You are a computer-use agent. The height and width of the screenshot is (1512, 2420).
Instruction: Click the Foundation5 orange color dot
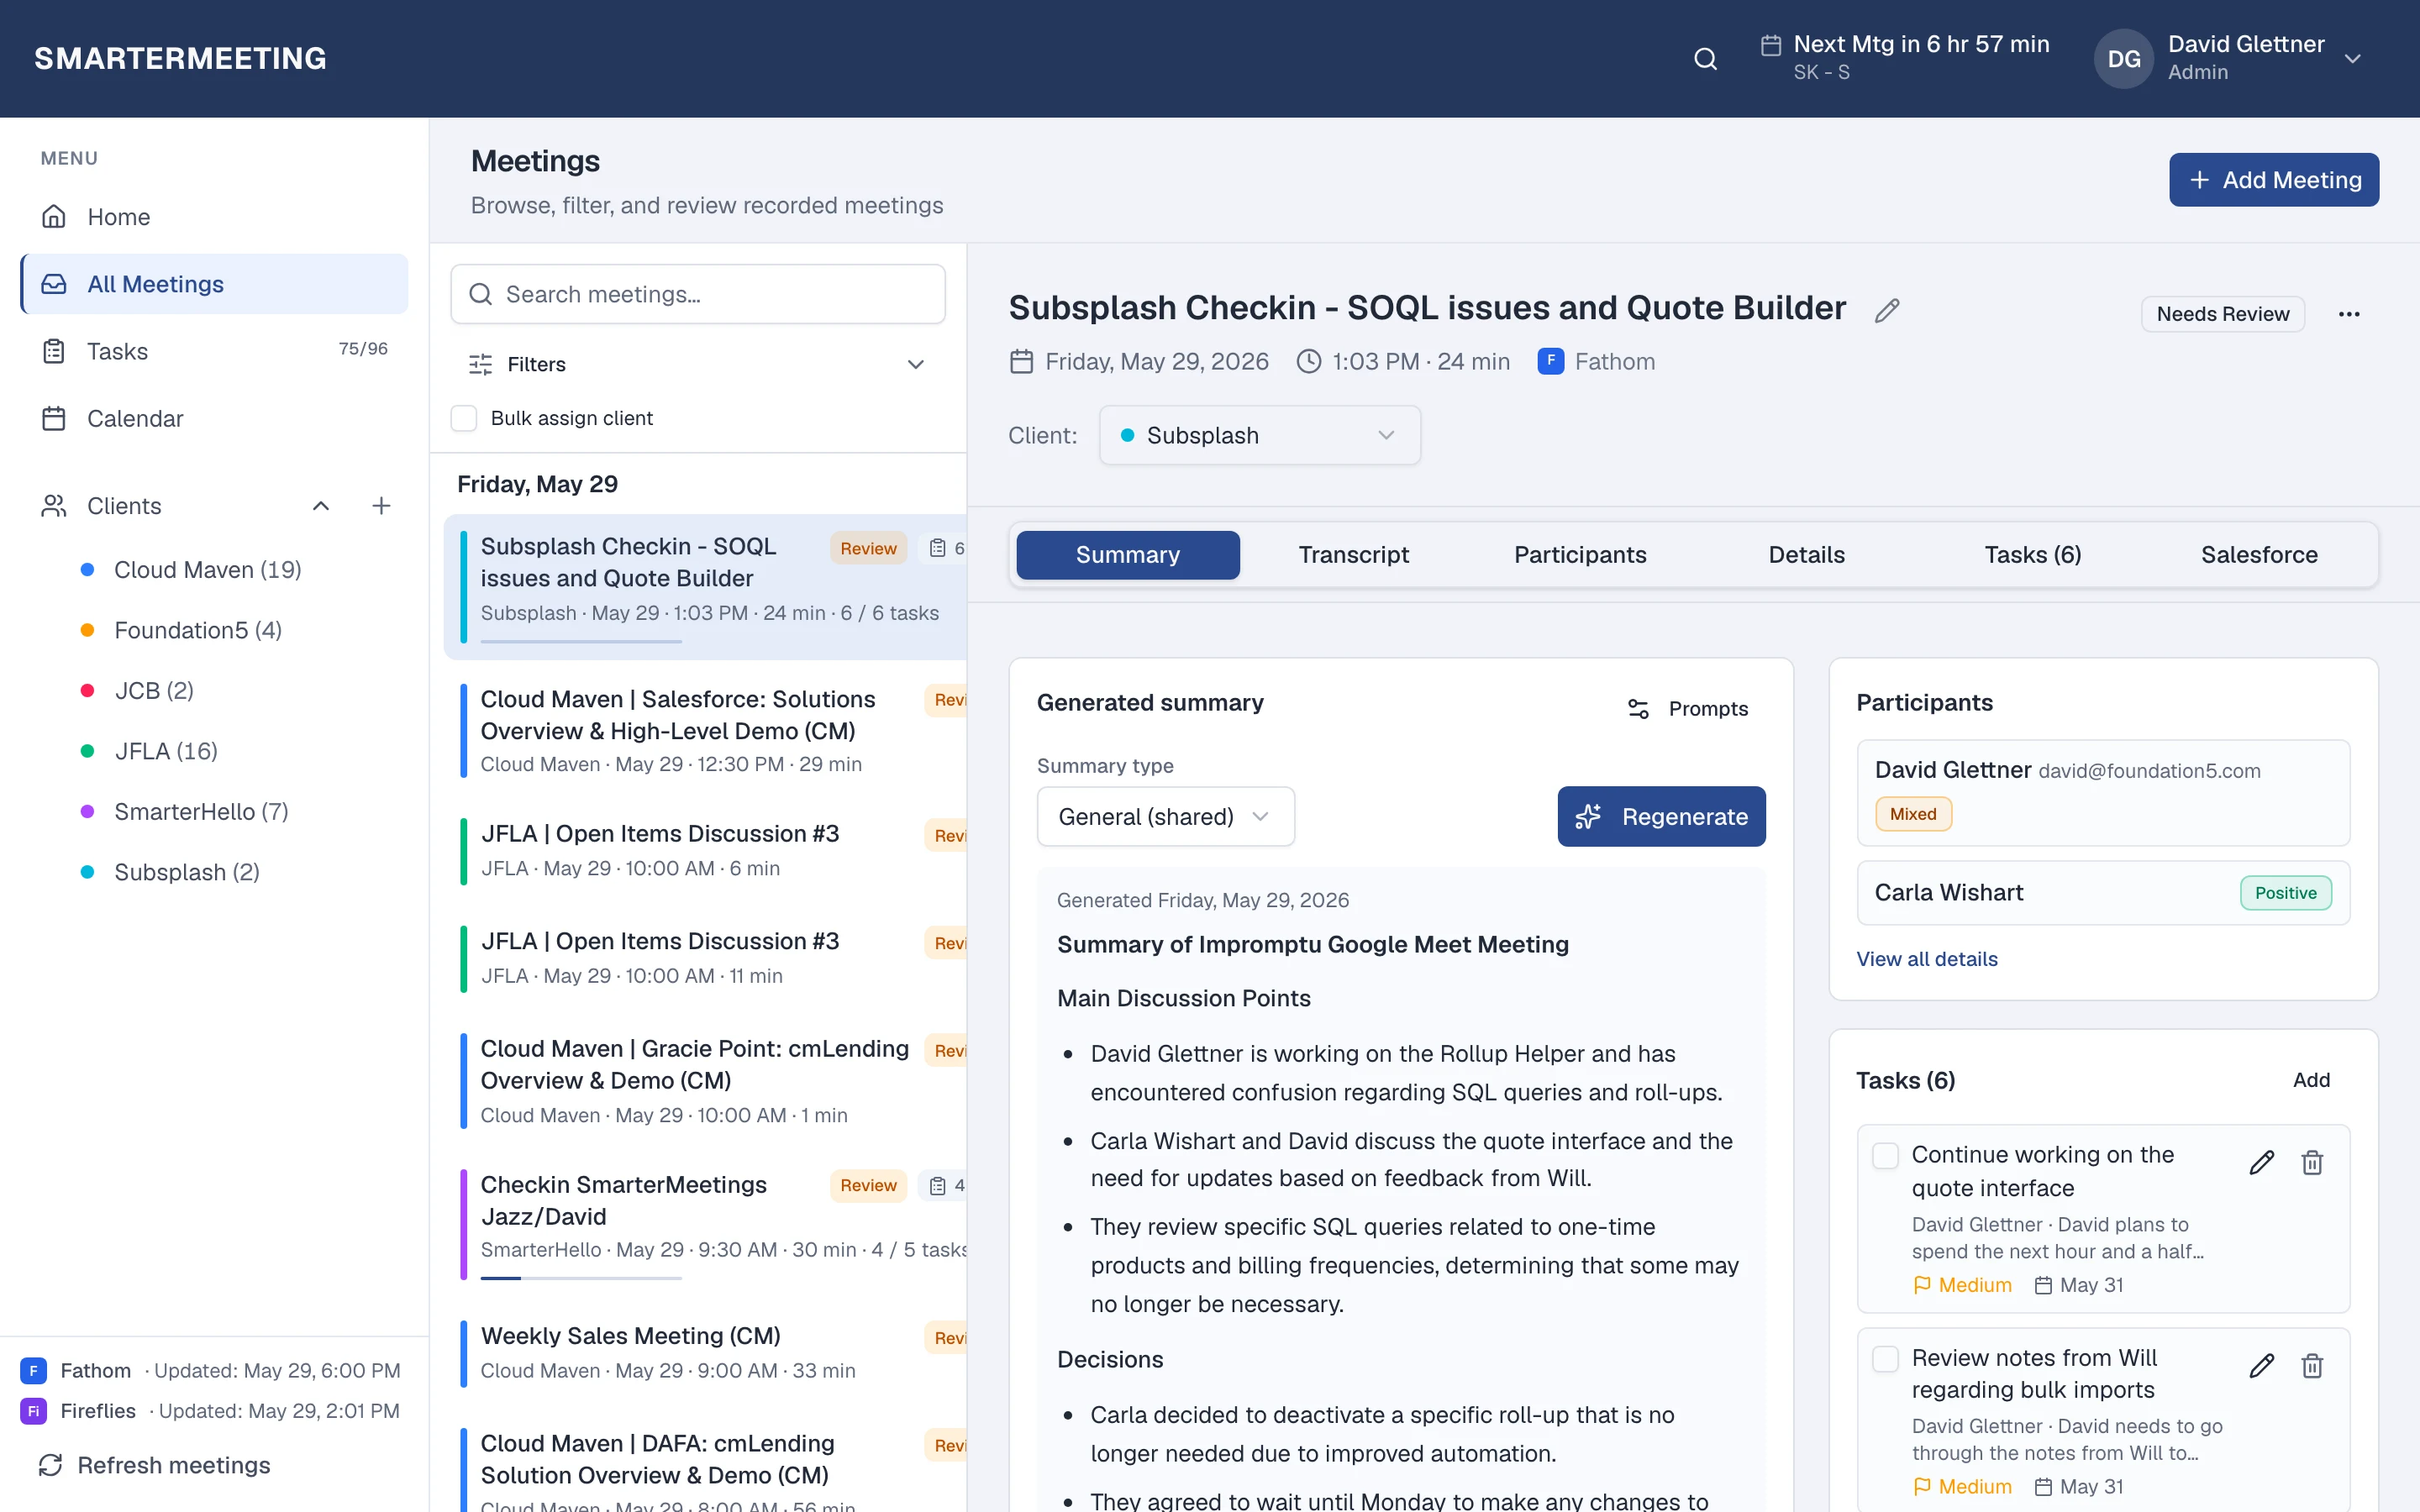pyautogui.click(x=87, y=630)
